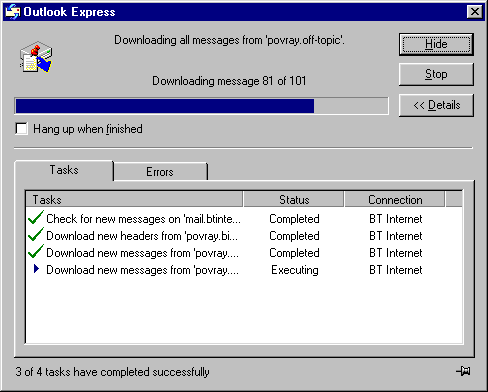Click 'Downloading message 81 of 101' text
The height and width of the screenshot is (392, 488).
[x=229, y=81]
